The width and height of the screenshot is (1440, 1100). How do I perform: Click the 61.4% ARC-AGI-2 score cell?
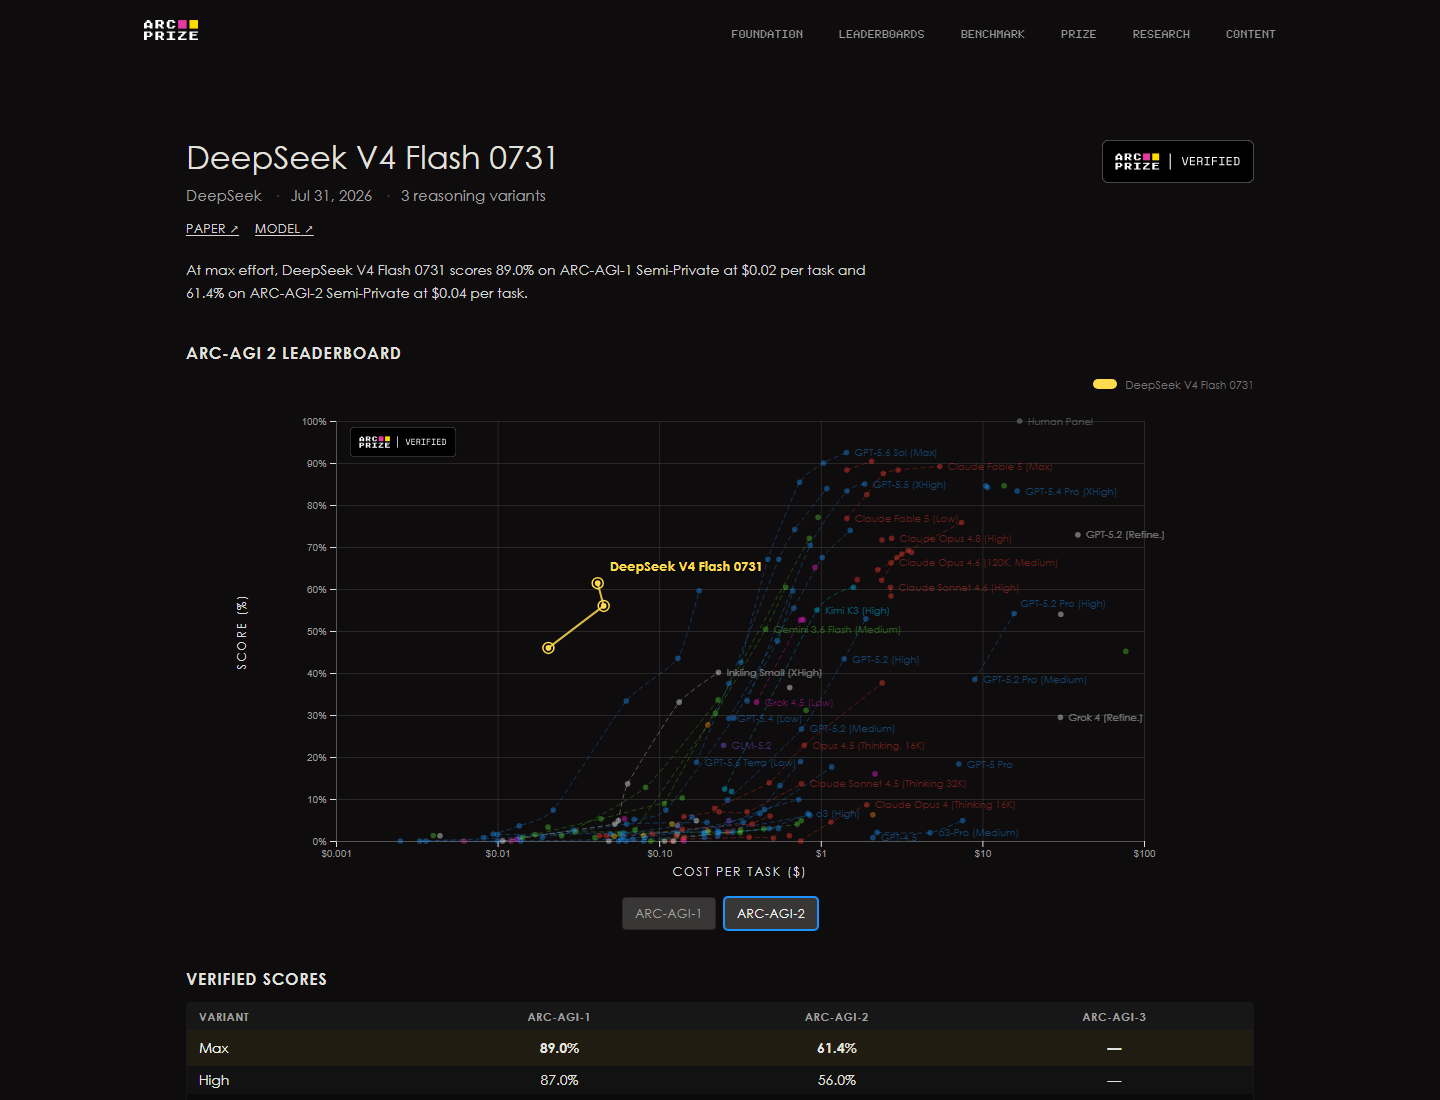(x=837, y=1048)
